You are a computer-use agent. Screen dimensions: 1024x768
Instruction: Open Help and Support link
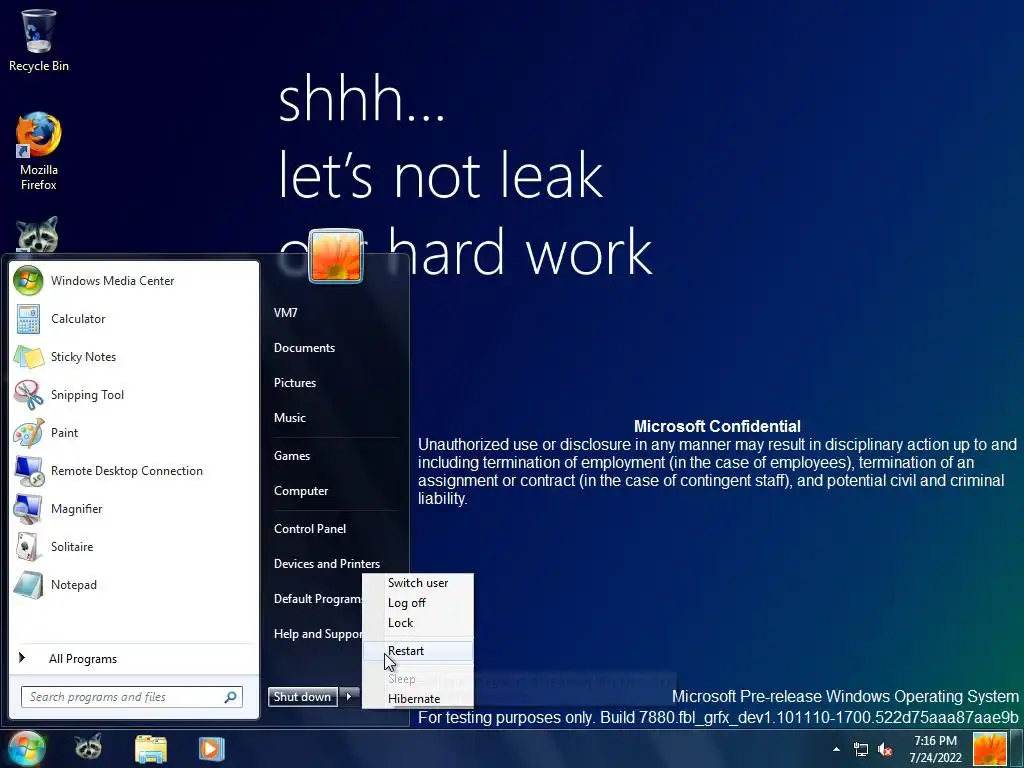pos(318,634)
